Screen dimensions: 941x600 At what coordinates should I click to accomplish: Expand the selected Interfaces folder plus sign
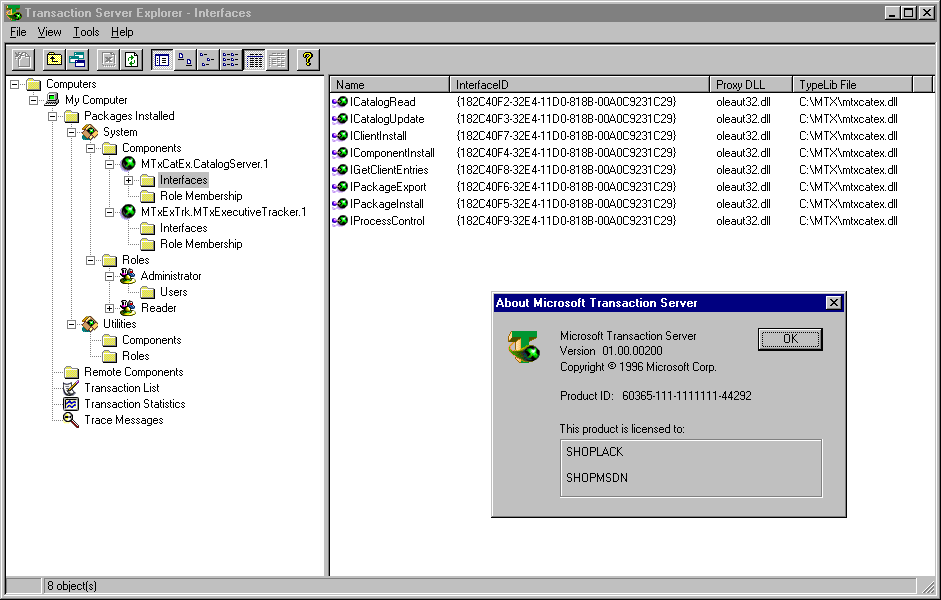(128, 180)
